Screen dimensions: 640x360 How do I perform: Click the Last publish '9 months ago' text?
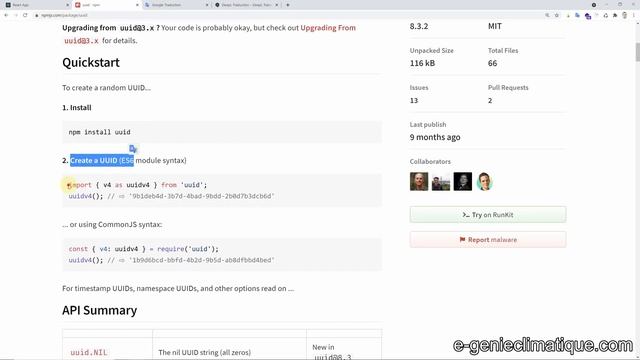coord(435,138)
